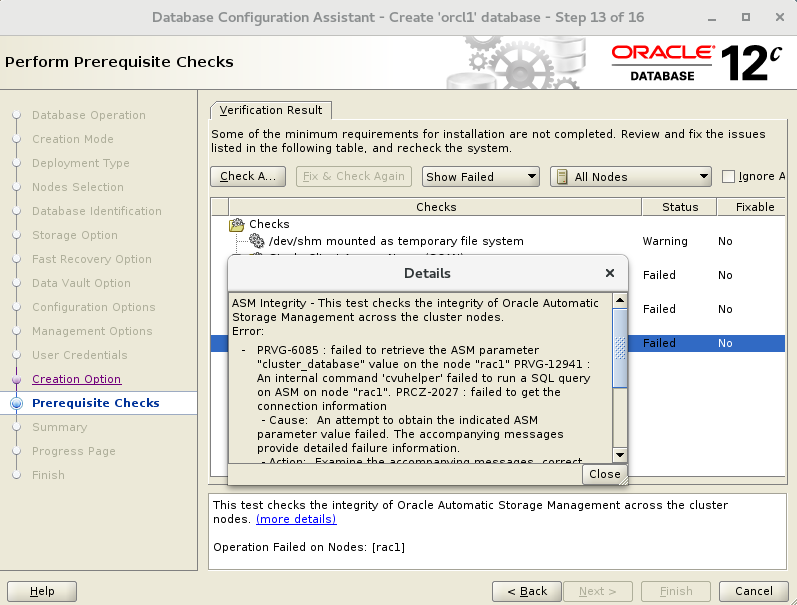The width and height of the screenshot is (797, 605).
Task: Select the Verification Result tab
Action: pos(270,110)
